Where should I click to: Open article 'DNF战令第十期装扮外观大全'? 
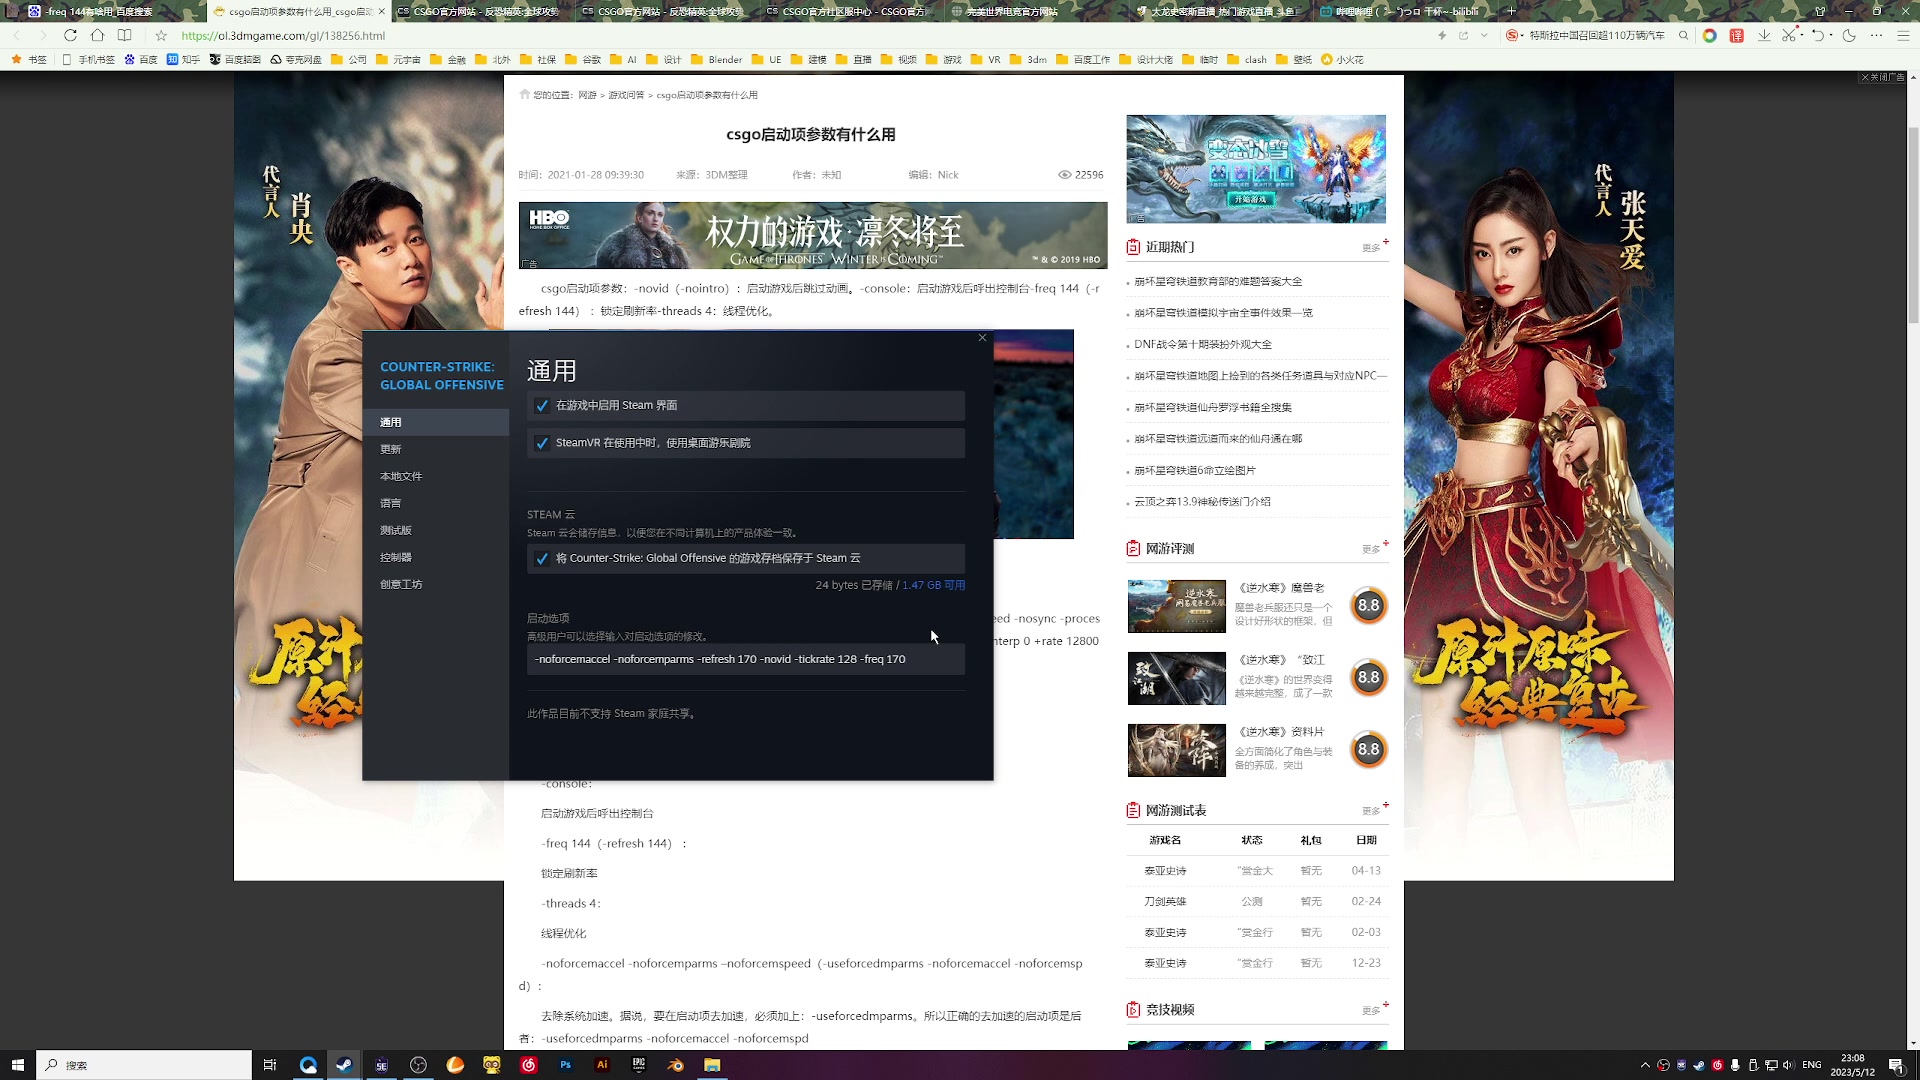(1203, 344)
